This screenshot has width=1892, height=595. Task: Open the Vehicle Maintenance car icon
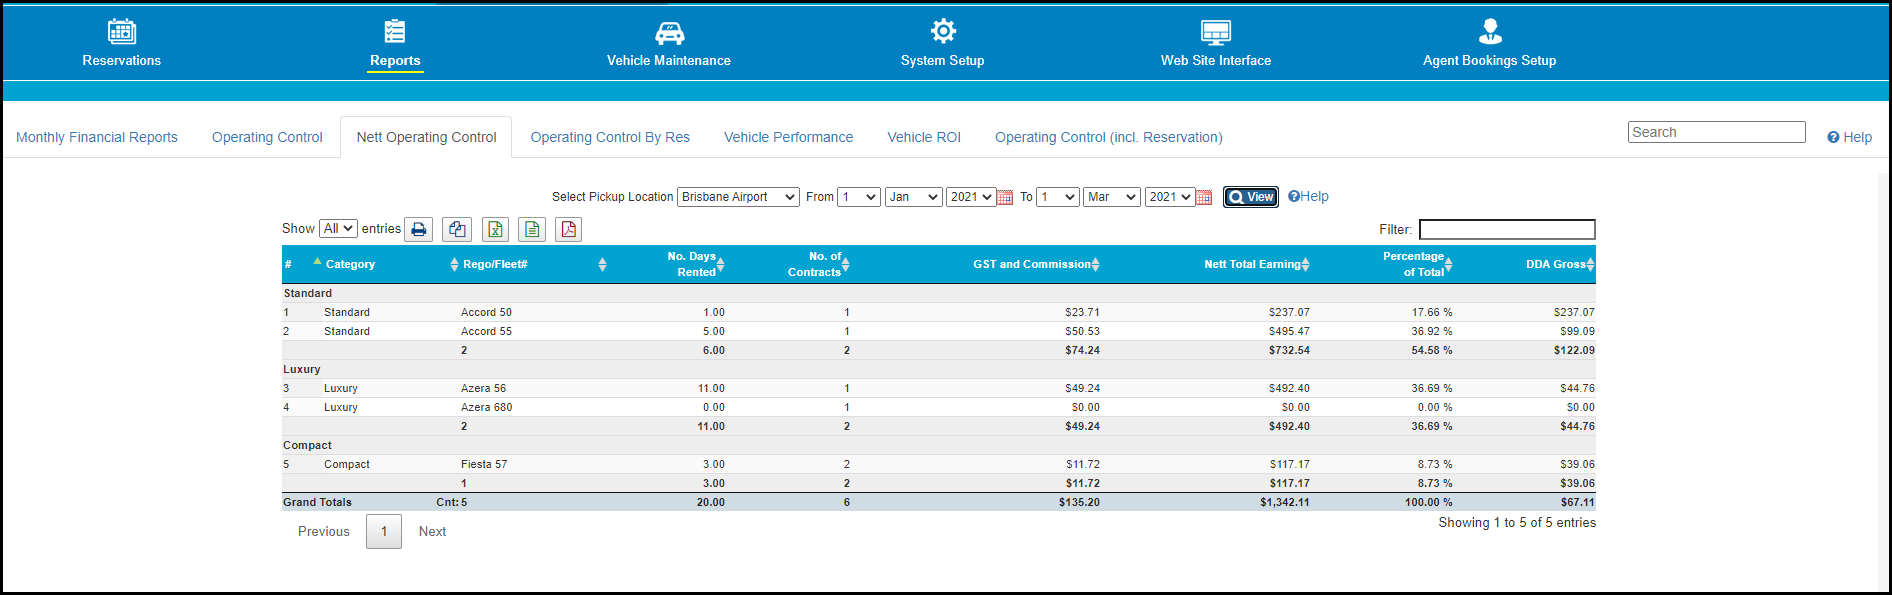click(x=669, y=33)
